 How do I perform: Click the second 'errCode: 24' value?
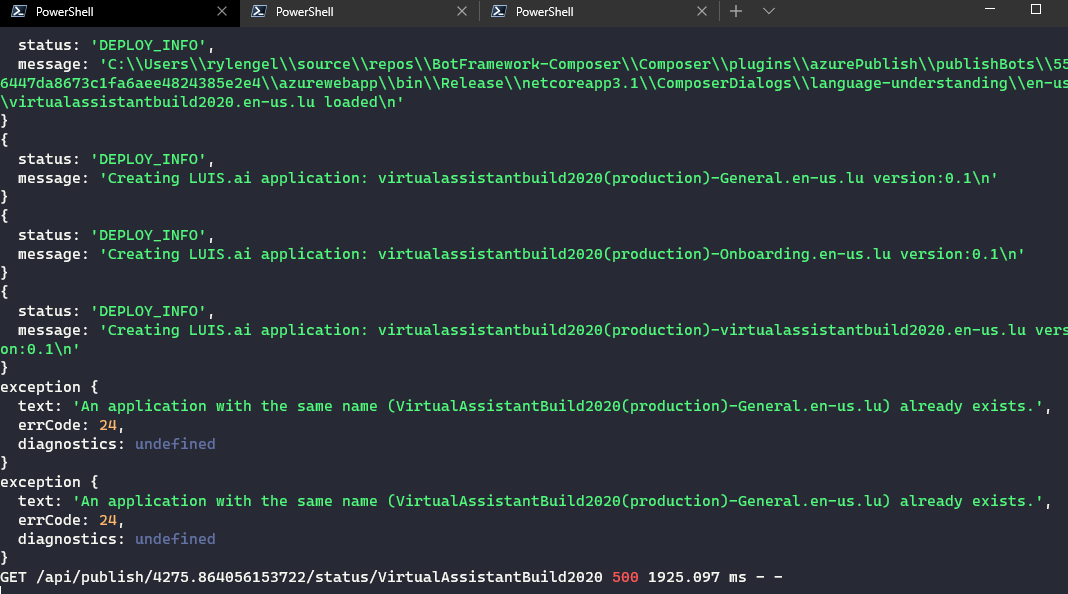point(108,520)
